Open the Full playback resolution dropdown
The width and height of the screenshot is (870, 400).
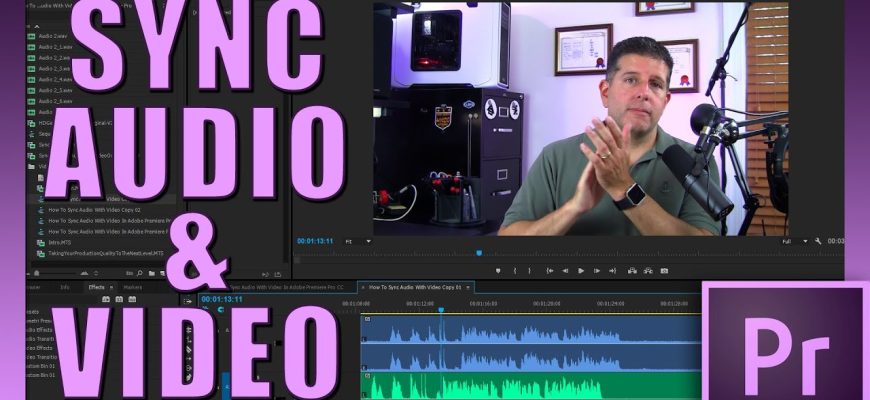click(x=794, y=241)
